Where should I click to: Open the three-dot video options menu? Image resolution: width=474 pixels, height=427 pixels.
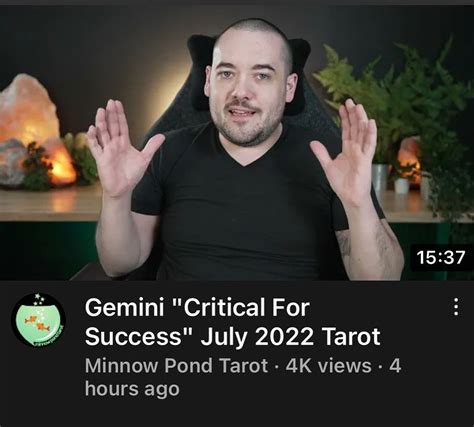click(x=456, y=307)
